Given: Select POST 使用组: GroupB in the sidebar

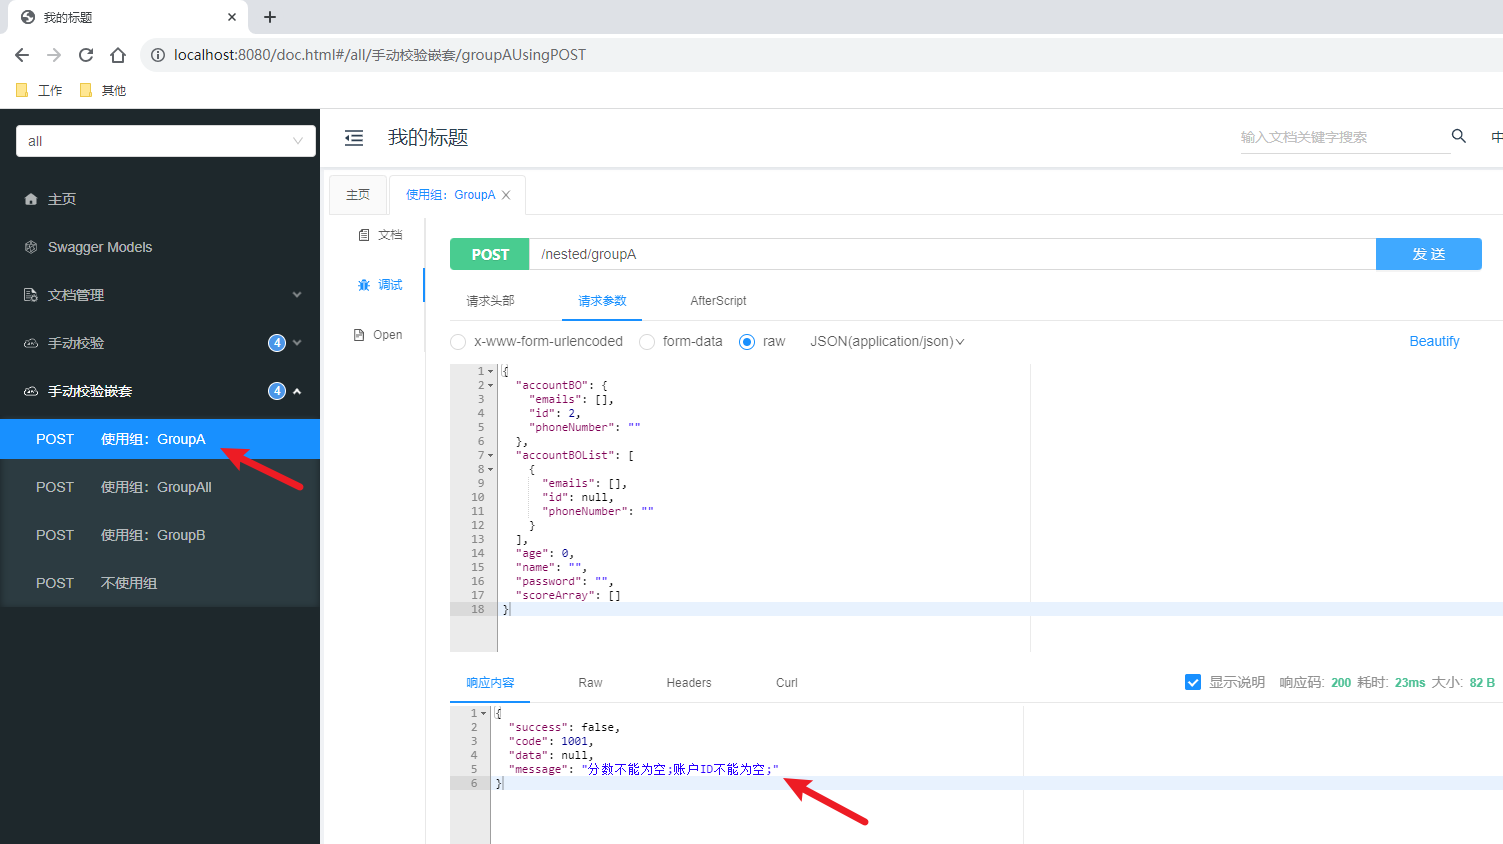Looking at the screenshot, I should pos(160,535).
